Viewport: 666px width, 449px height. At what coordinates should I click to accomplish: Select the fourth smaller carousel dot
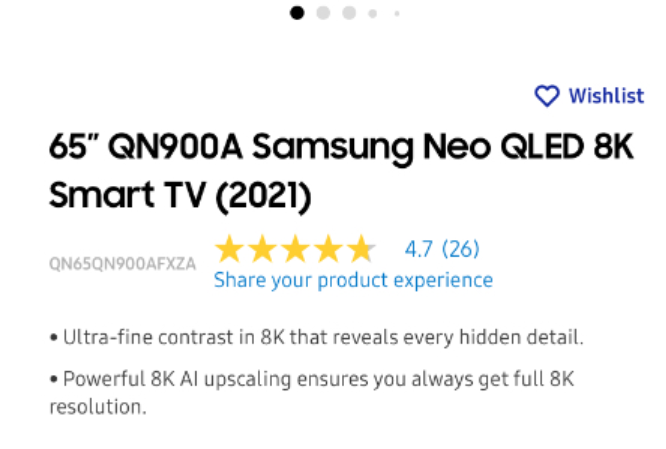tap(373, 13)
